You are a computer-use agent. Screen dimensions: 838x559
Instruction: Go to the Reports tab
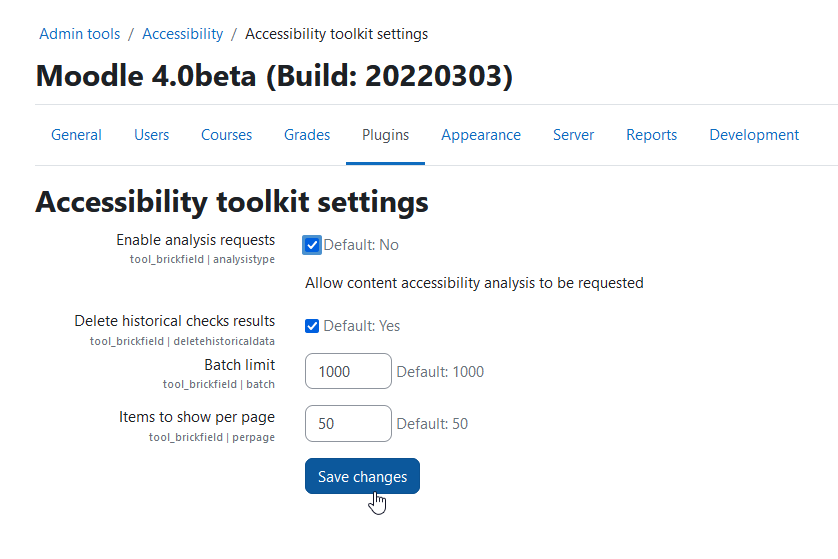tap(651, 135)
